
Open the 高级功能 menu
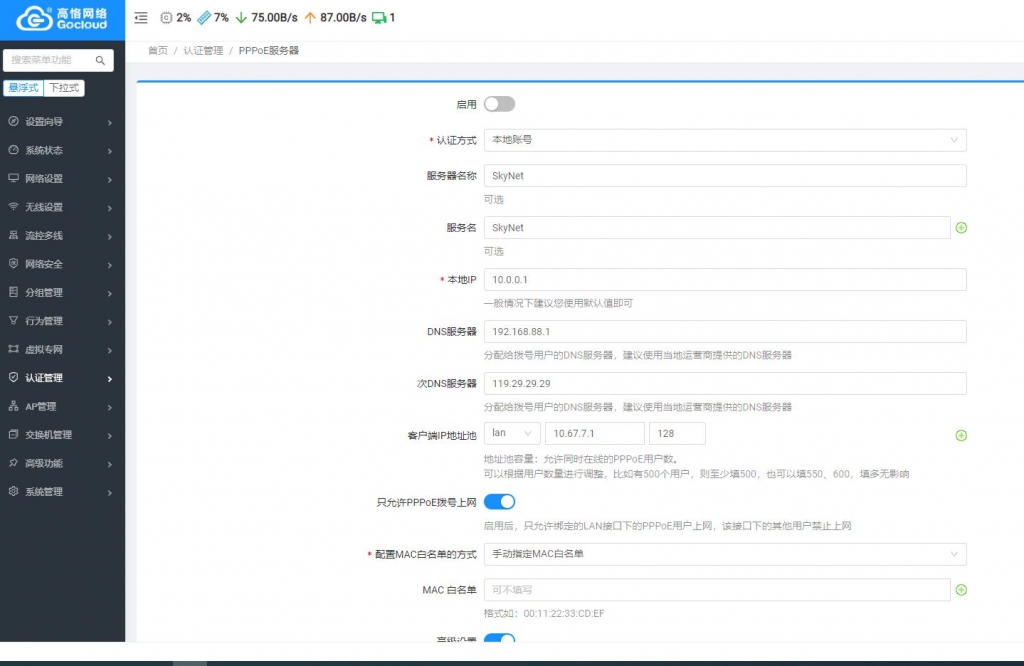(62, 463)
